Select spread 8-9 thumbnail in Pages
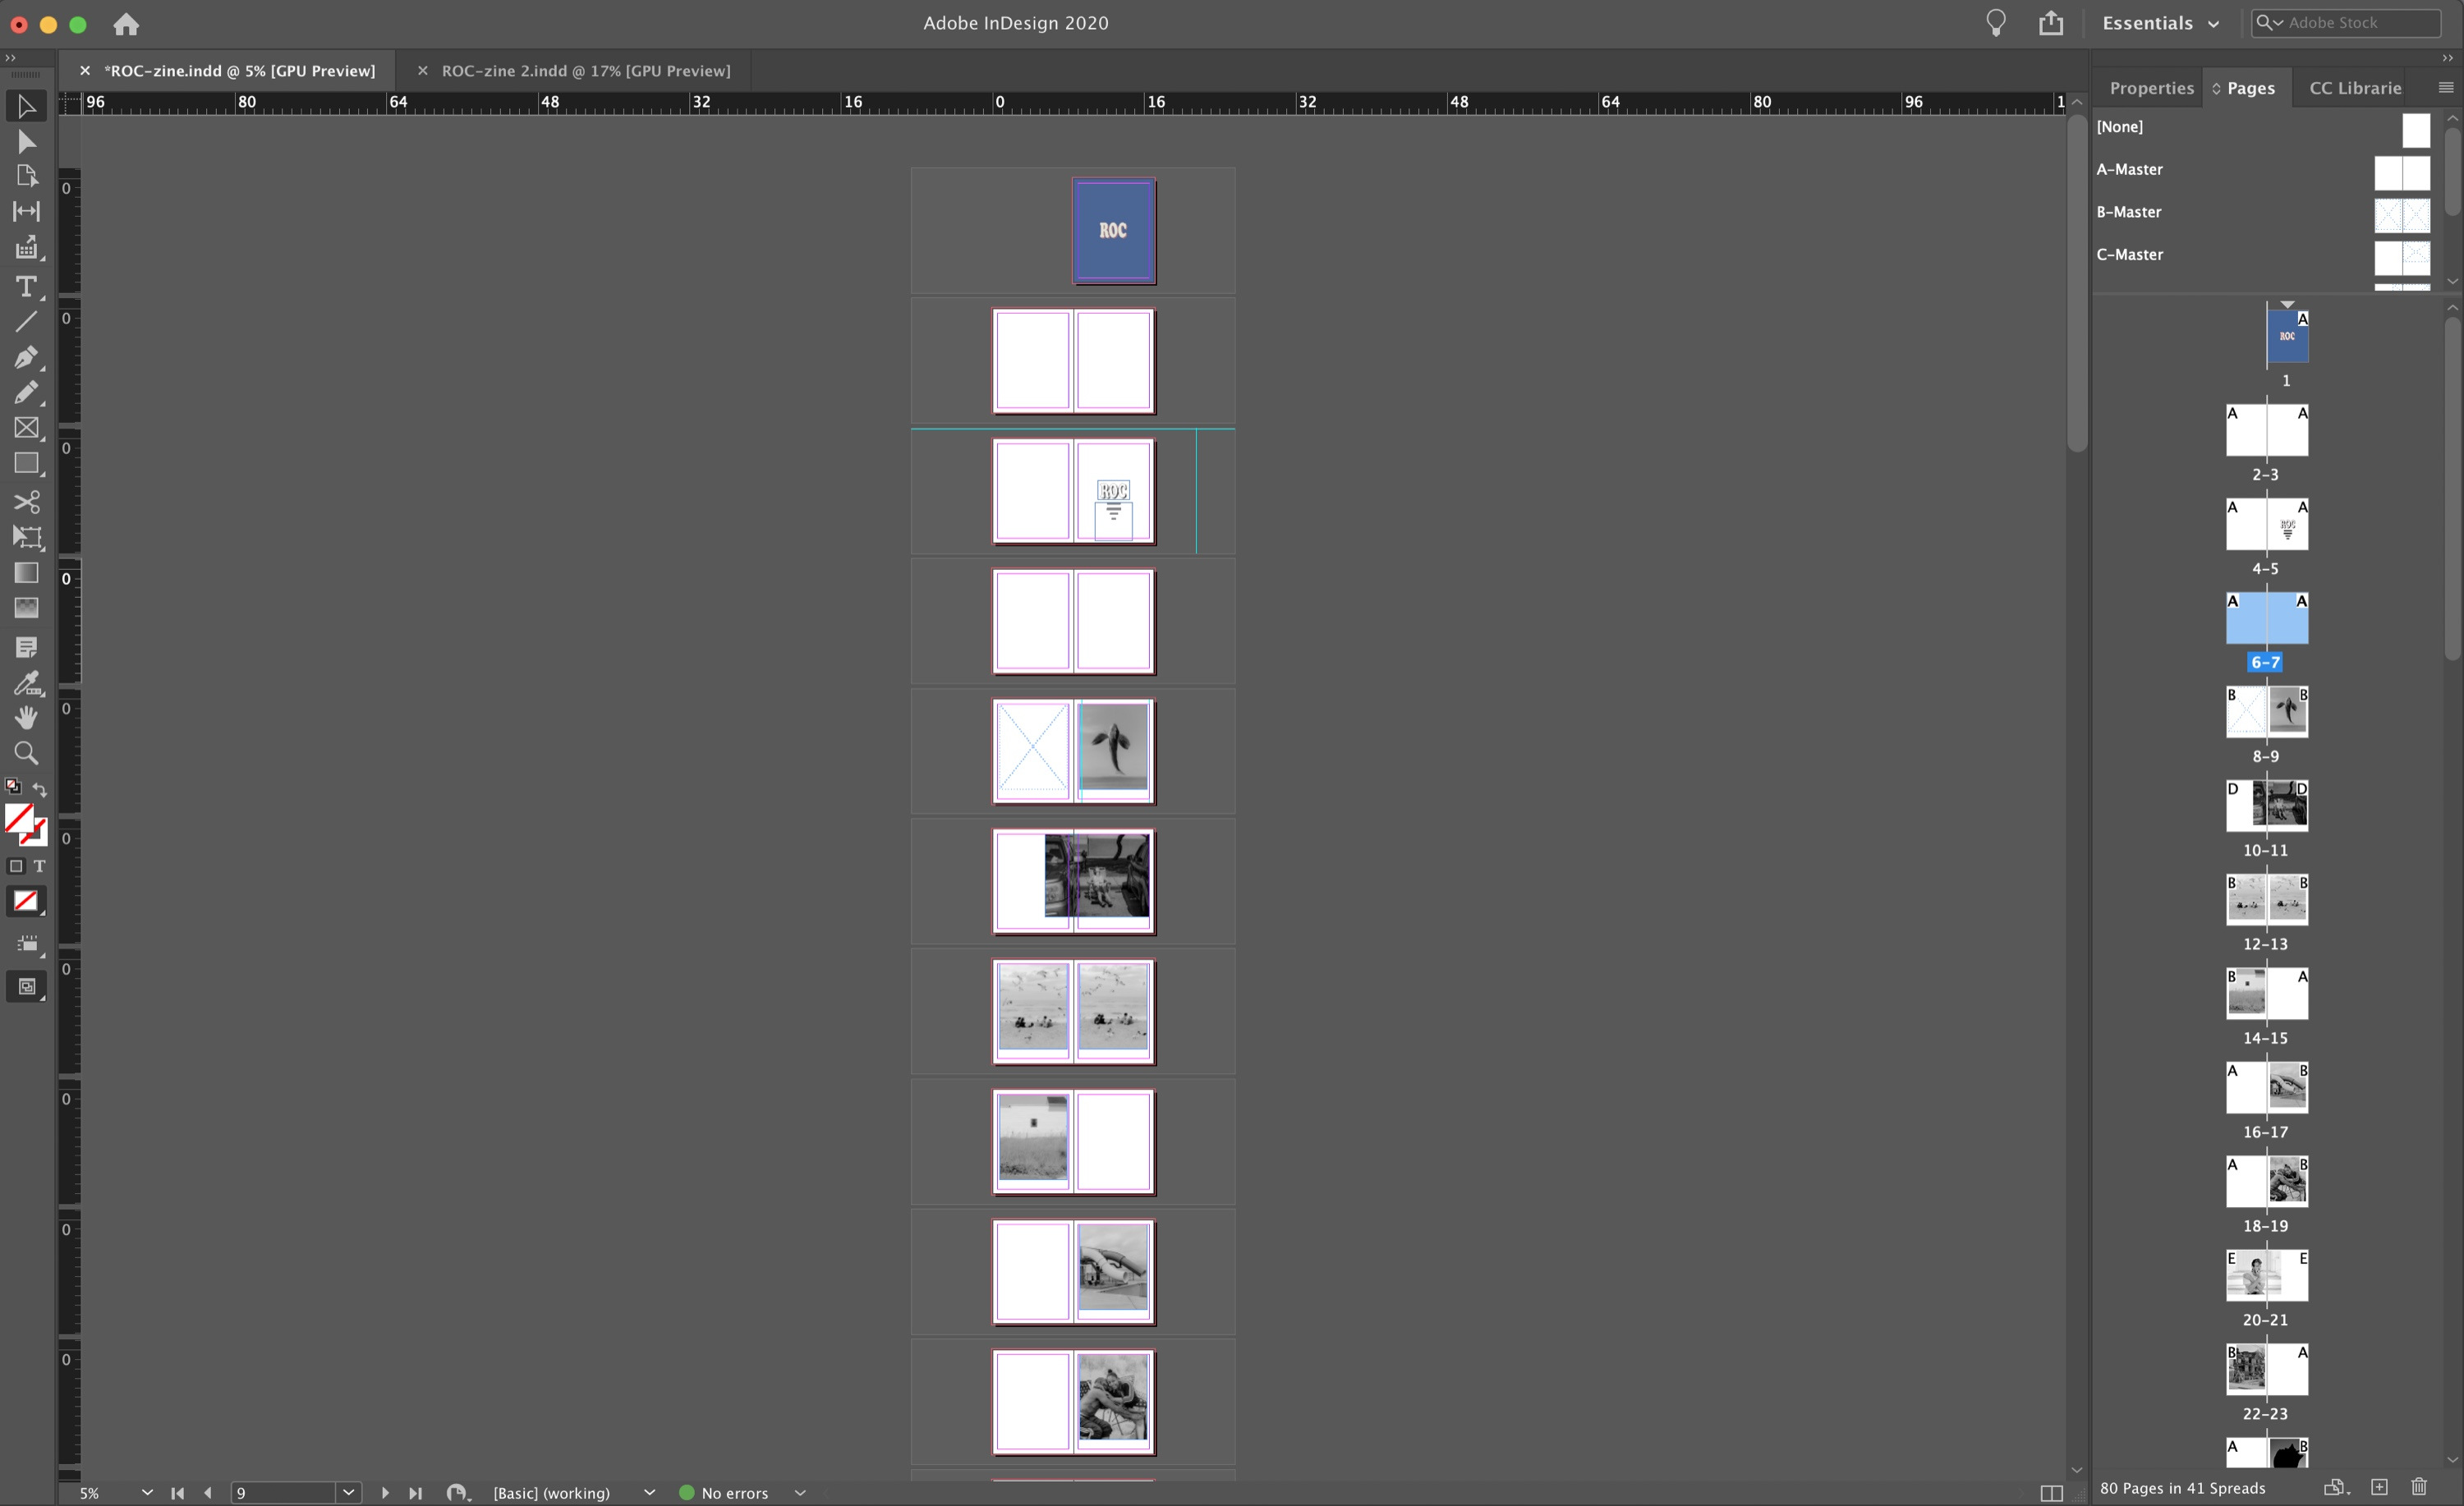This screenshot has height=1506, width=2464. (x=2266, y=711)
